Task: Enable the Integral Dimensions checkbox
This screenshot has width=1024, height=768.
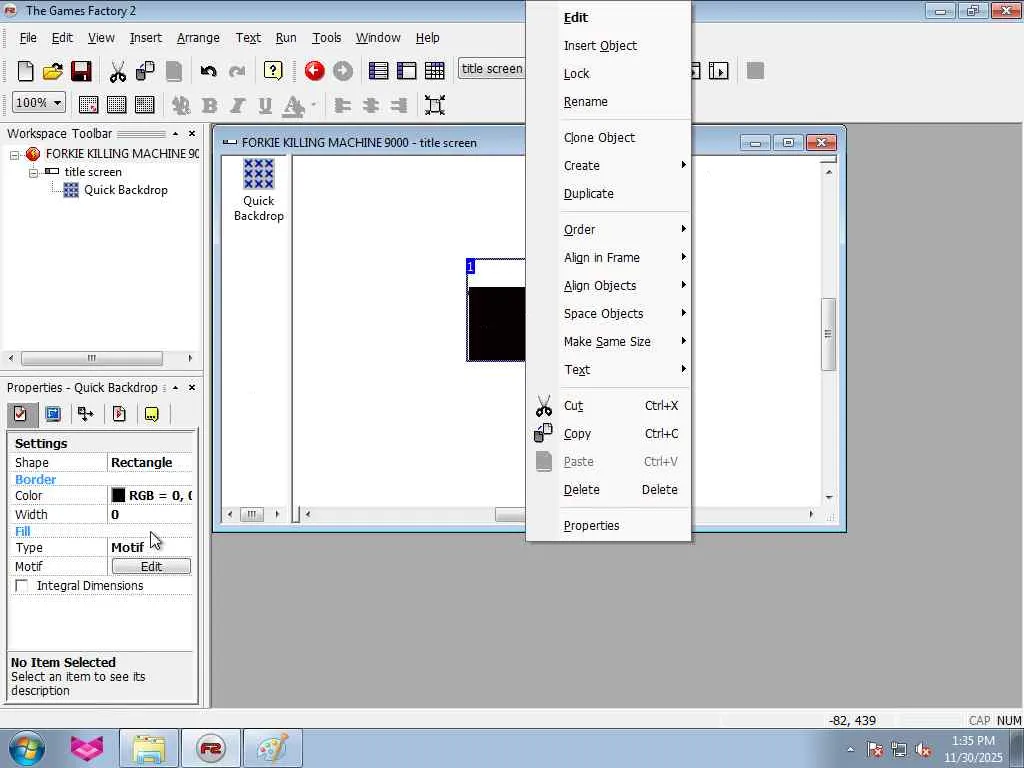Action: point(22,586)
